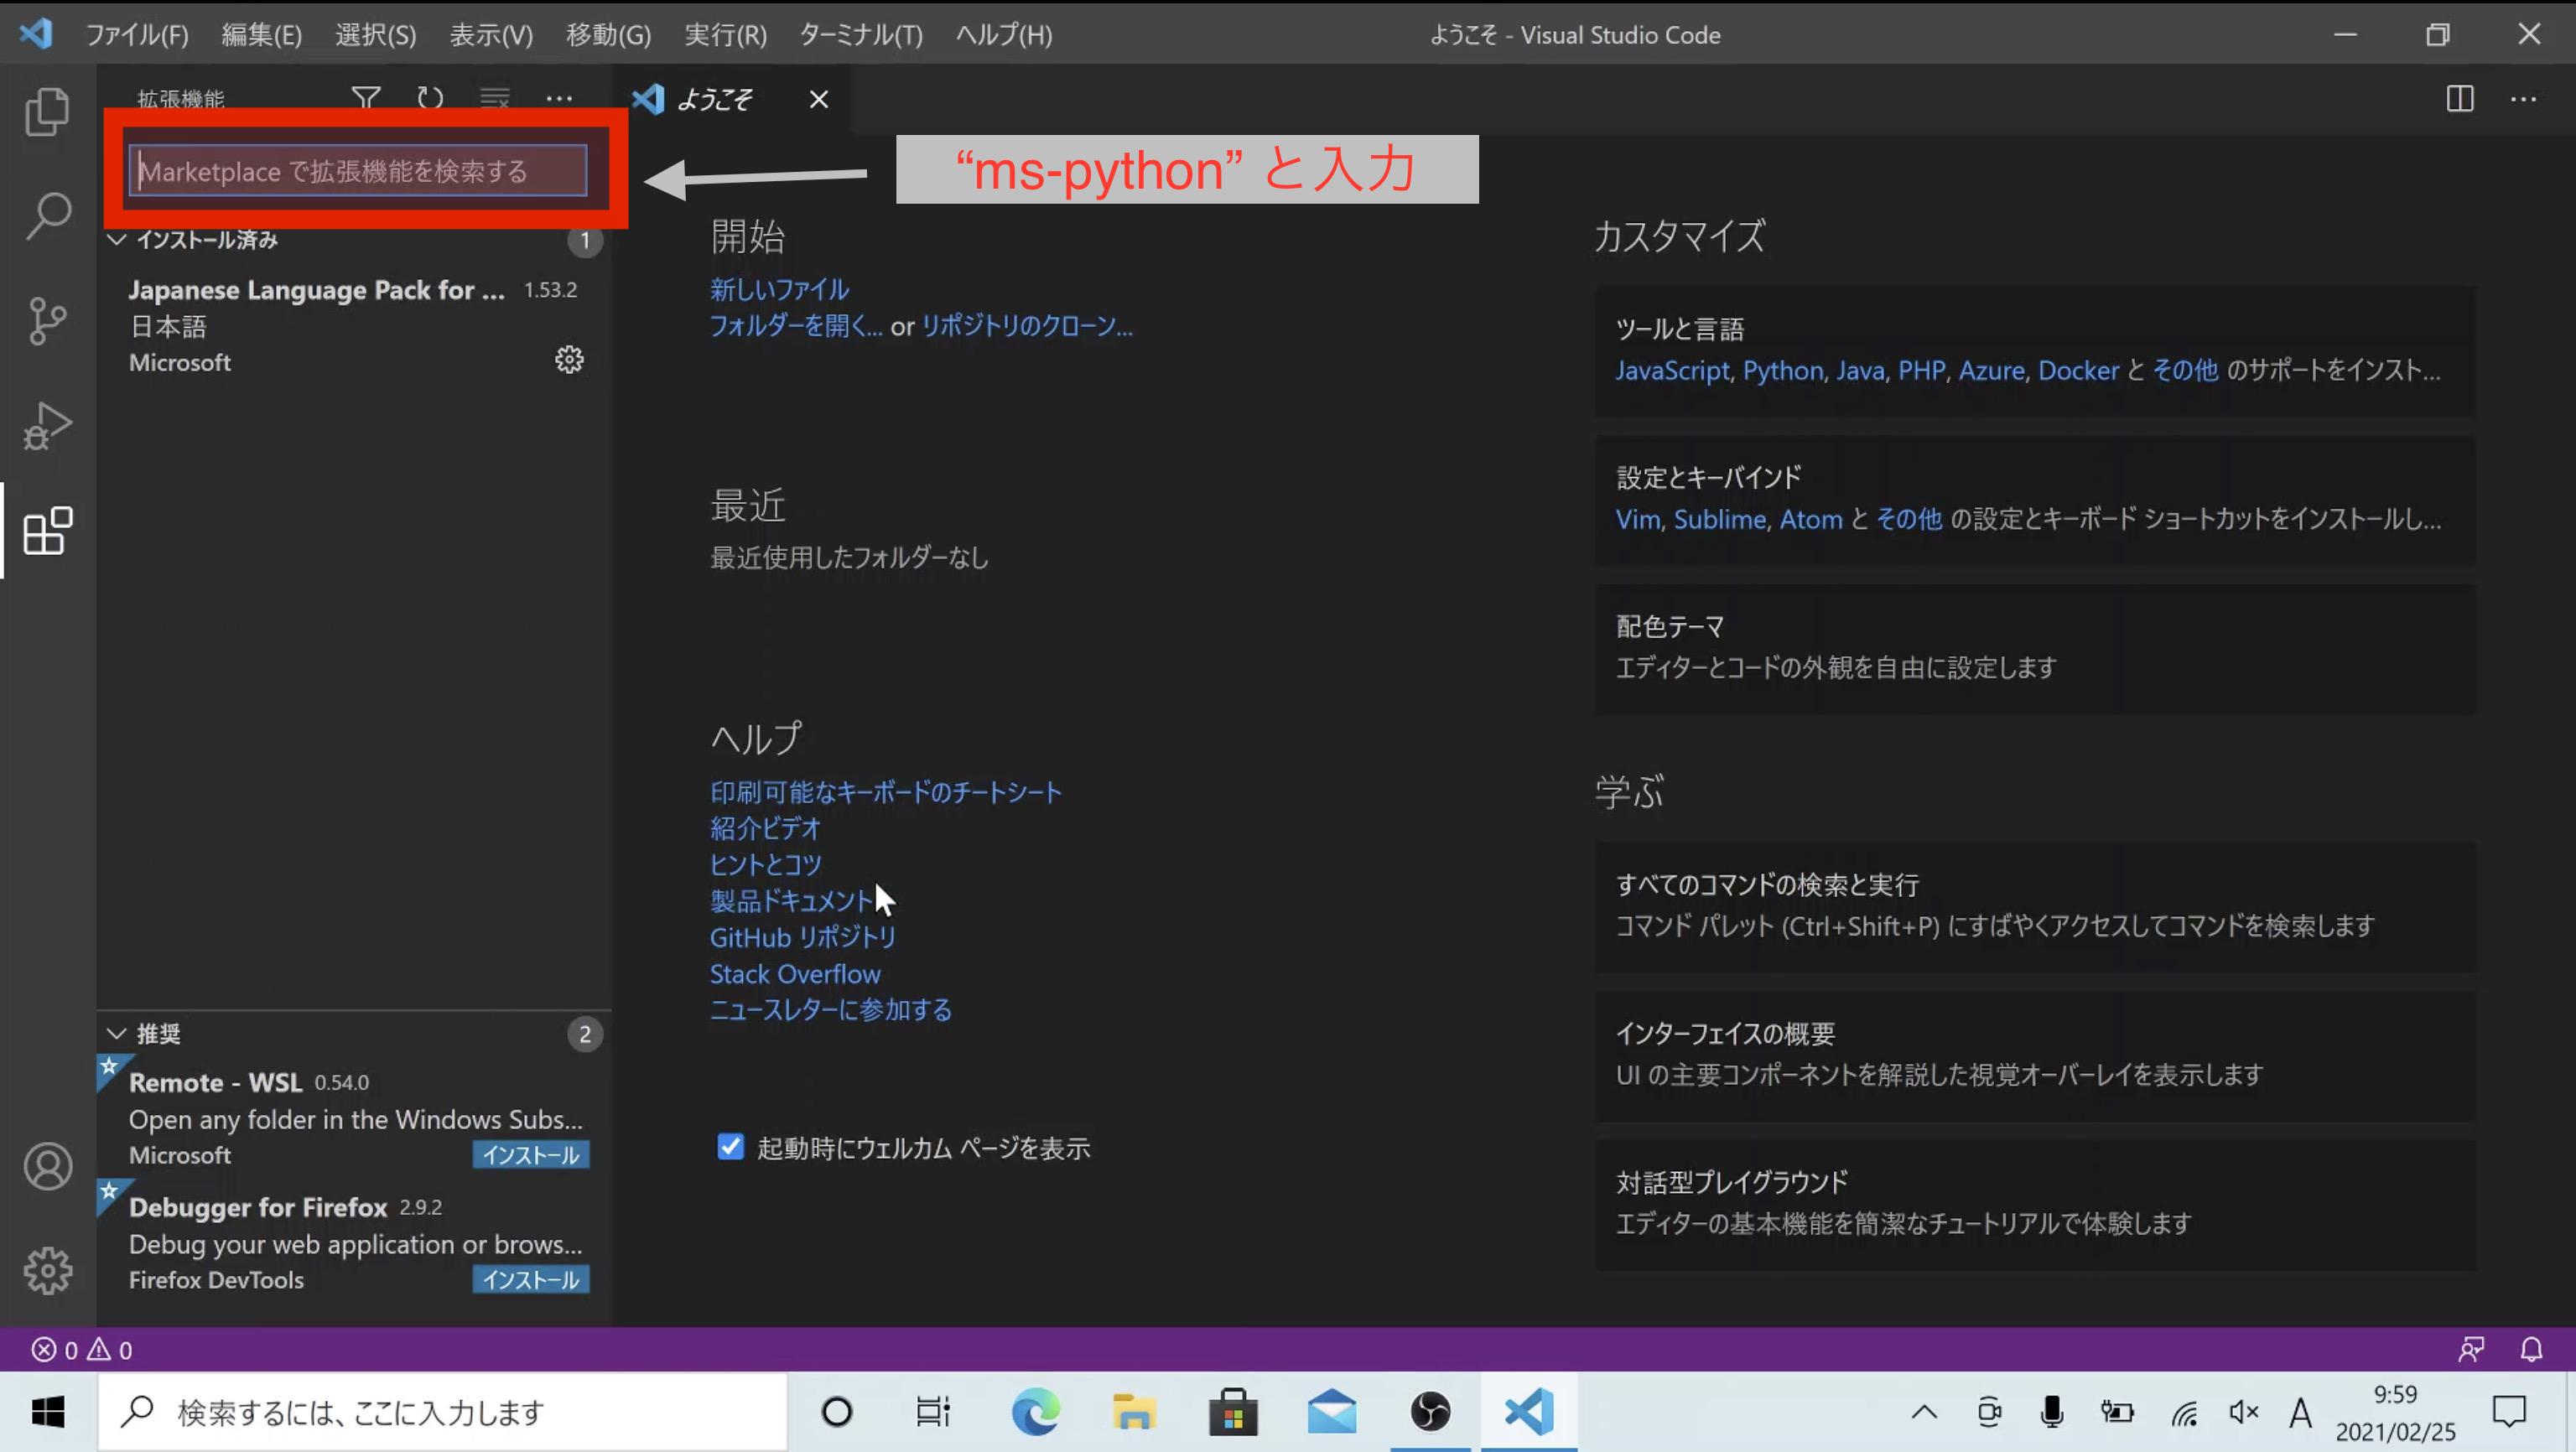Image resolution: width=2576 pixels, height=1452 pixels.
Task: Click the feedback icon in status bar
Action: pyautogui.click(x=2470, y=1350)
